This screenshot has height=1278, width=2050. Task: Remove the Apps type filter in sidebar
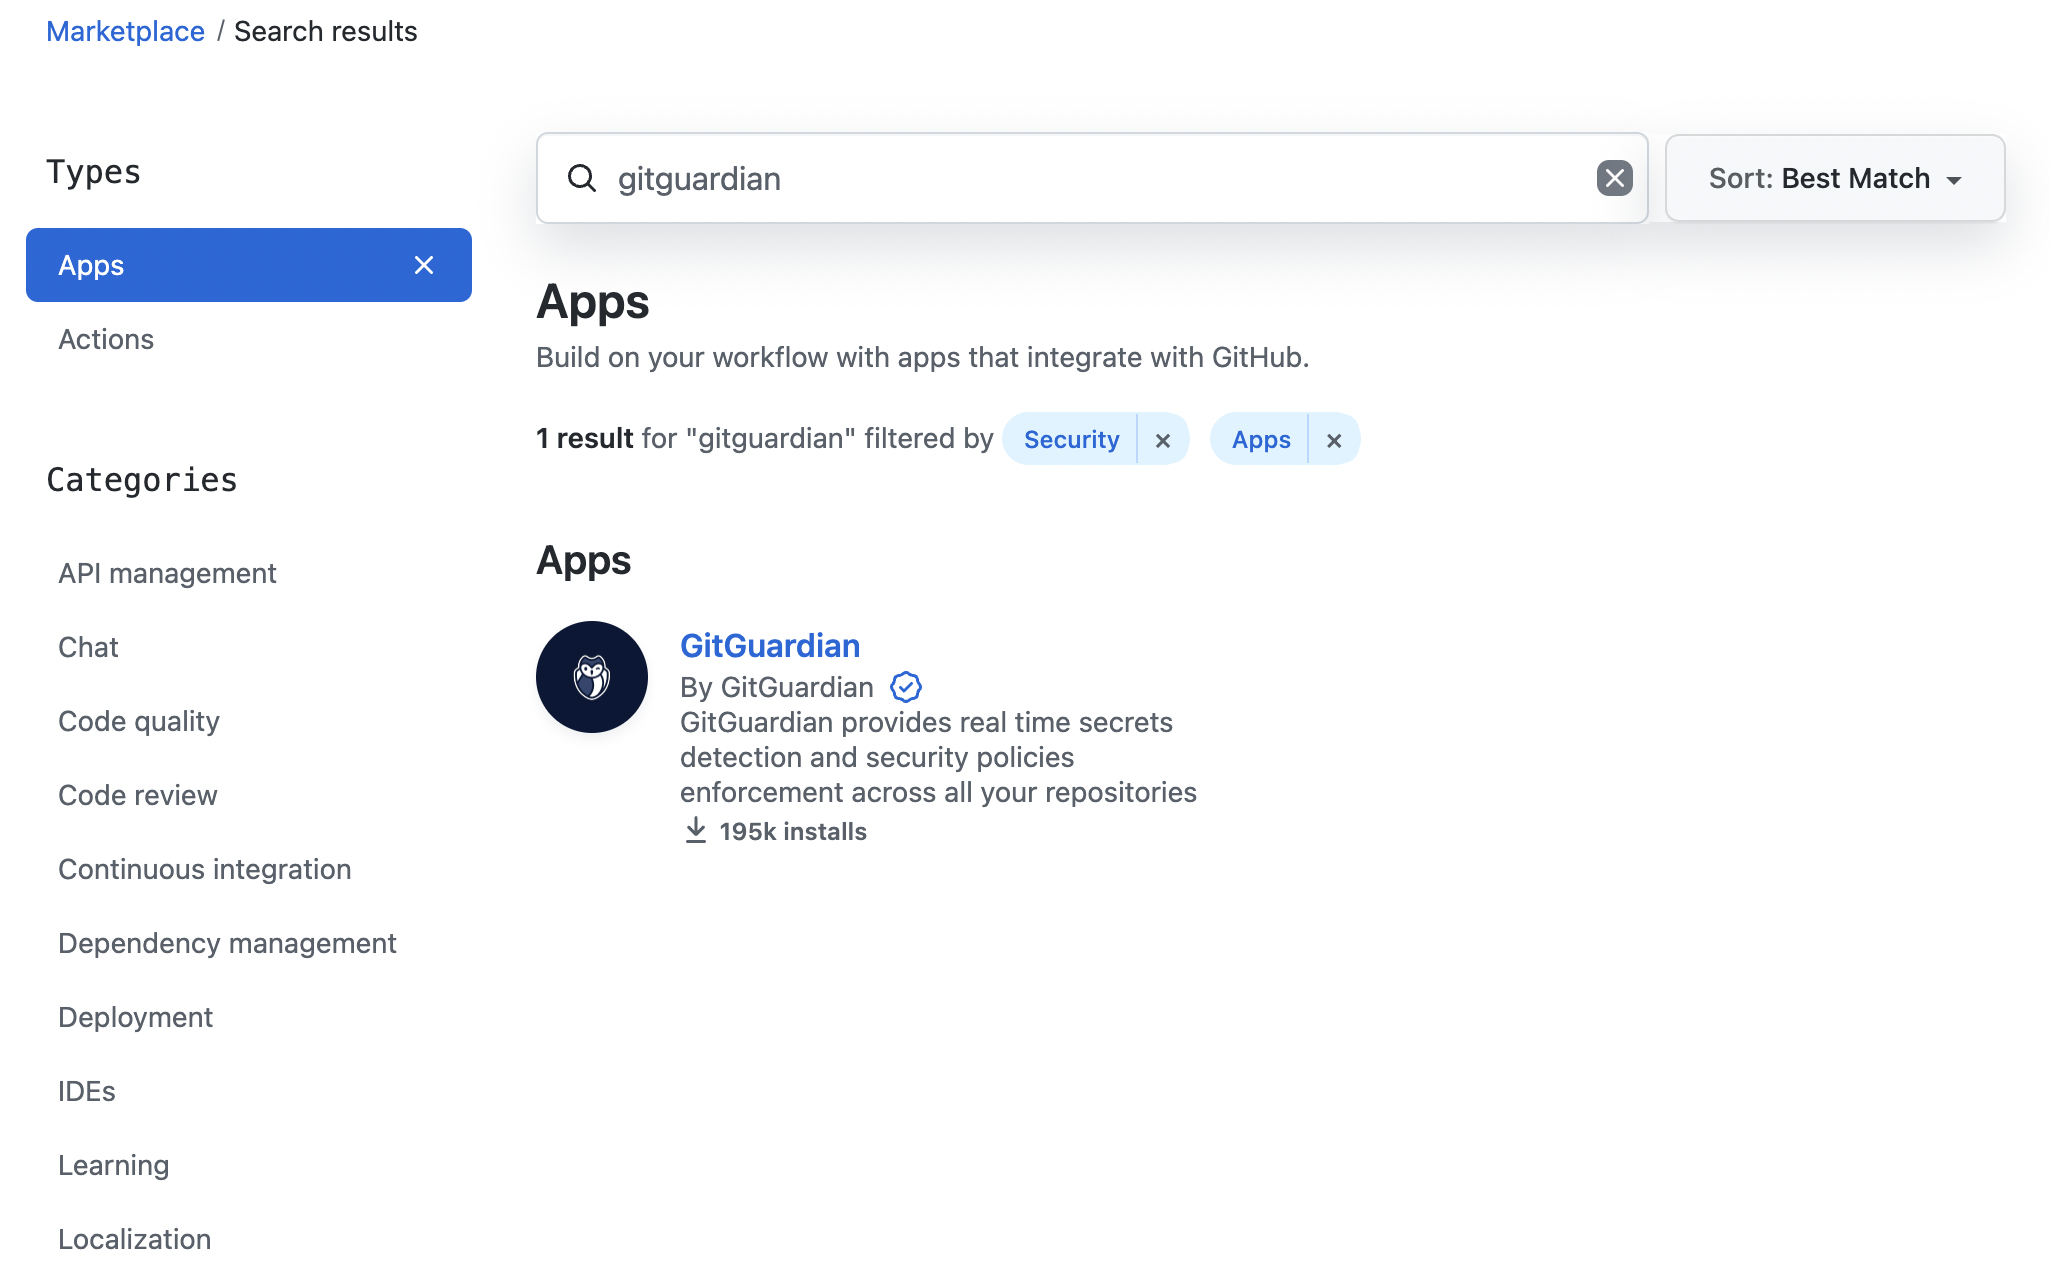pos(424,265)
